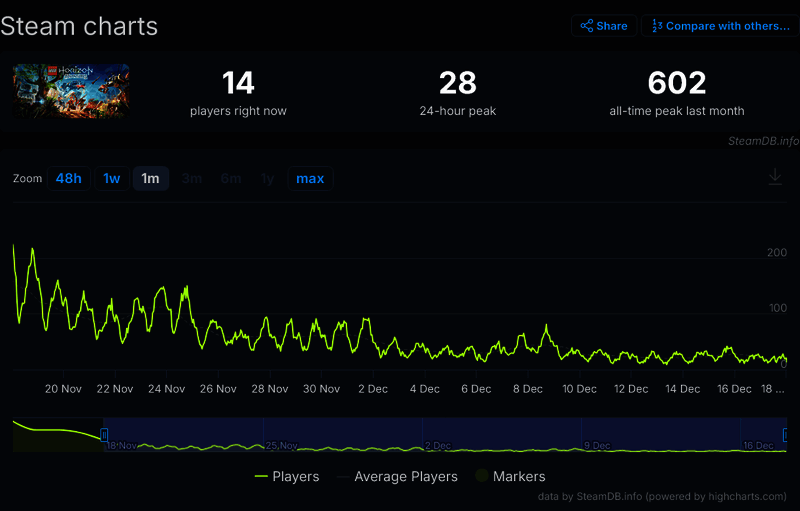The image size is (800, 511).
Task: Select the 1m zoom range
Action: point(150,179)
